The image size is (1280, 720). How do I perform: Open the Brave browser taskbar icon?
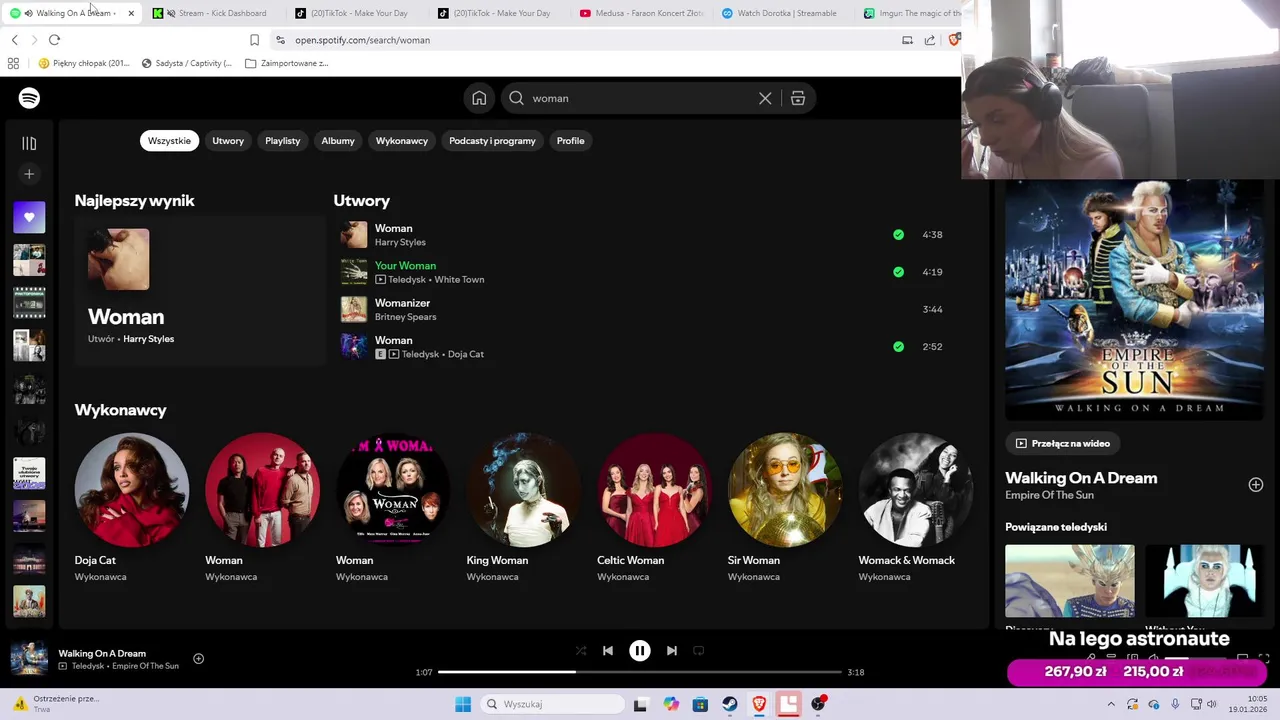(x=759, y=704)
